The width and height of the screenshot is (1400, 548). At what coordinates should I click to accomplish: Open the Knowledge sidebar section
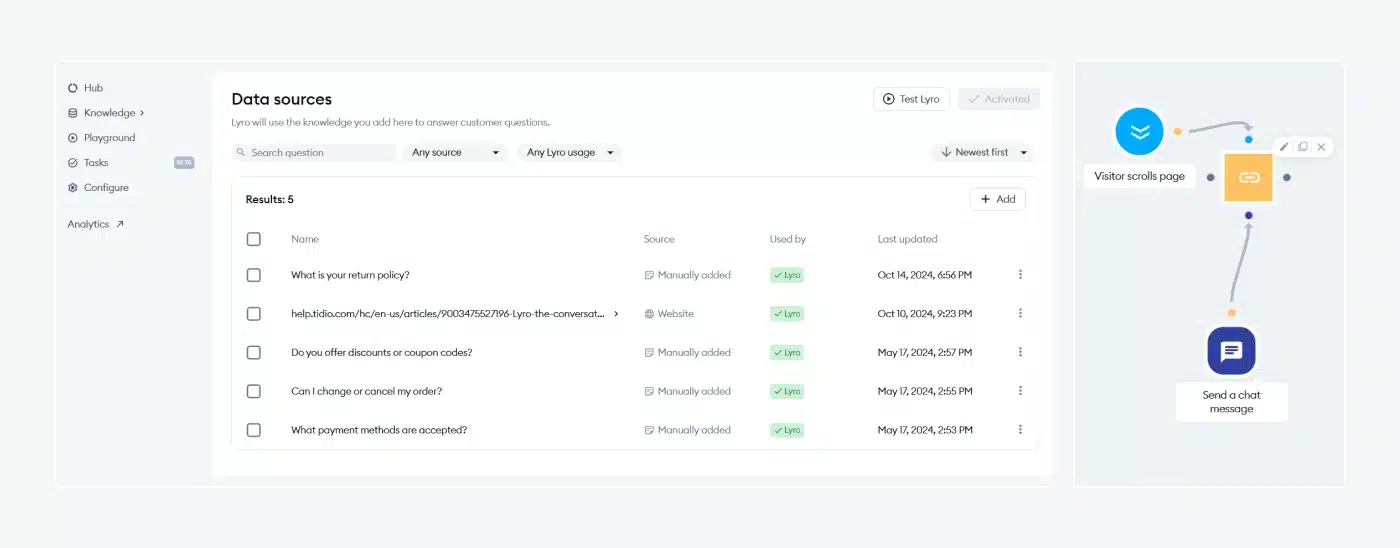pyautogui.click(x=106, y=113)
